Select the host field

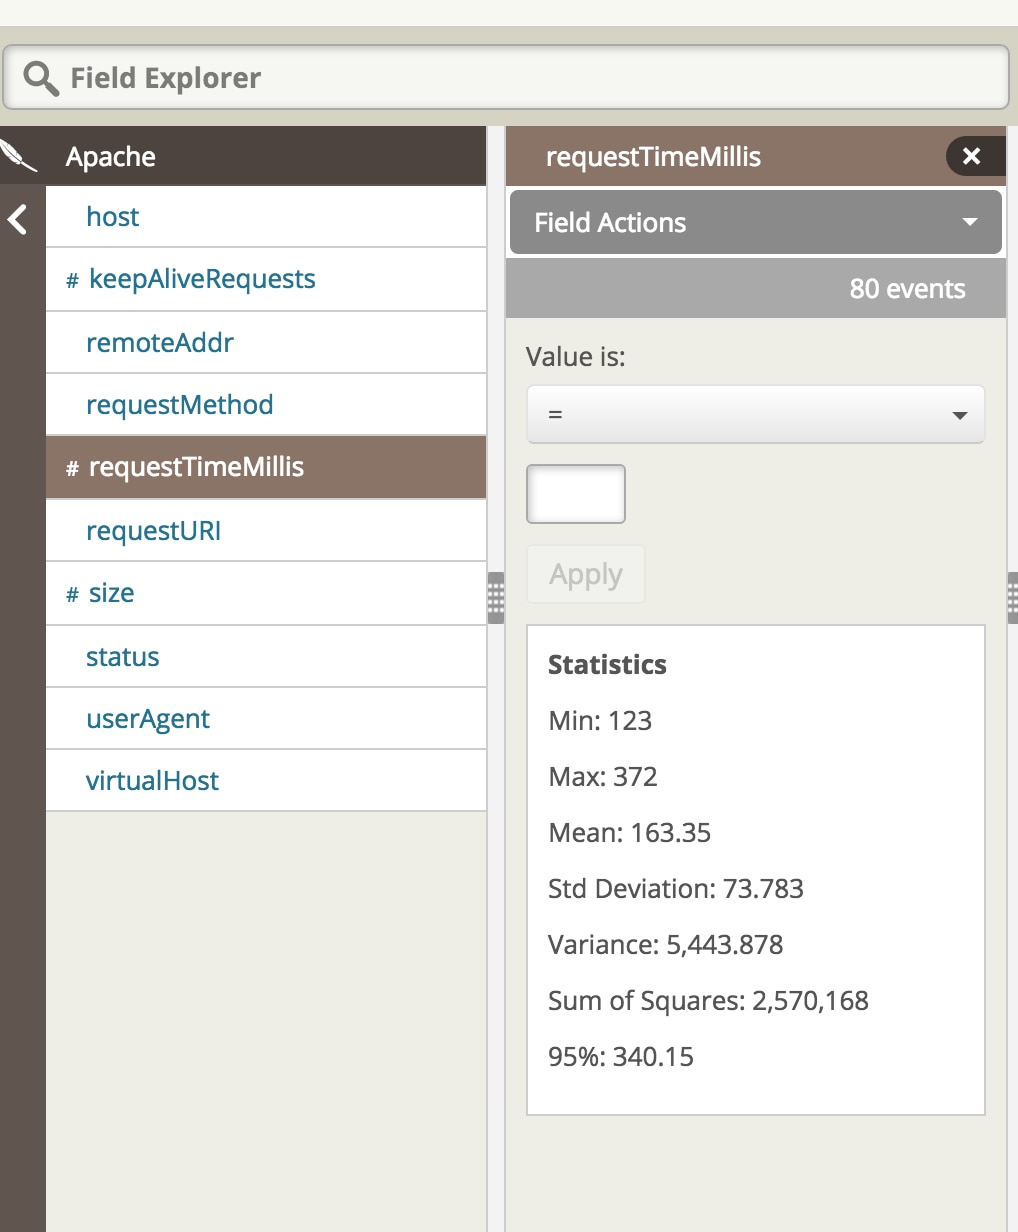tap(113, 217)
